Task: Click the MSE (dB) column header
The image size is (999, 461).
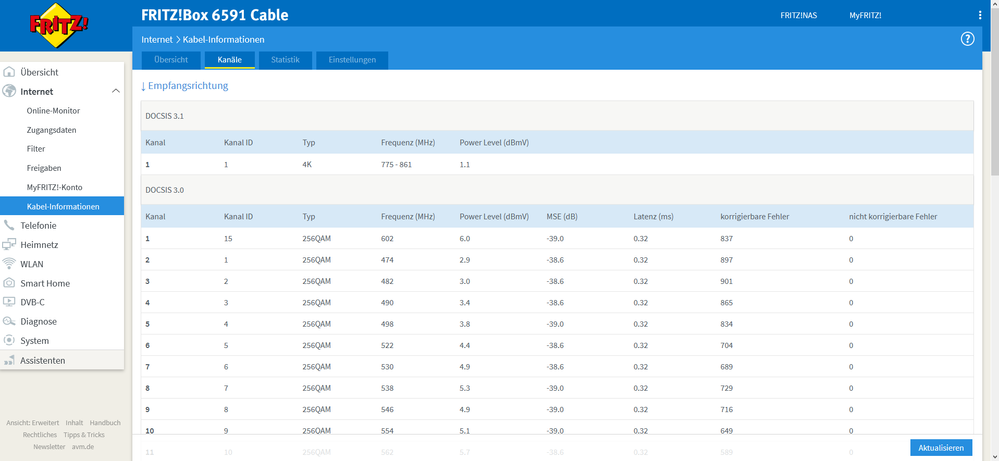Action: tap(562, 216)
